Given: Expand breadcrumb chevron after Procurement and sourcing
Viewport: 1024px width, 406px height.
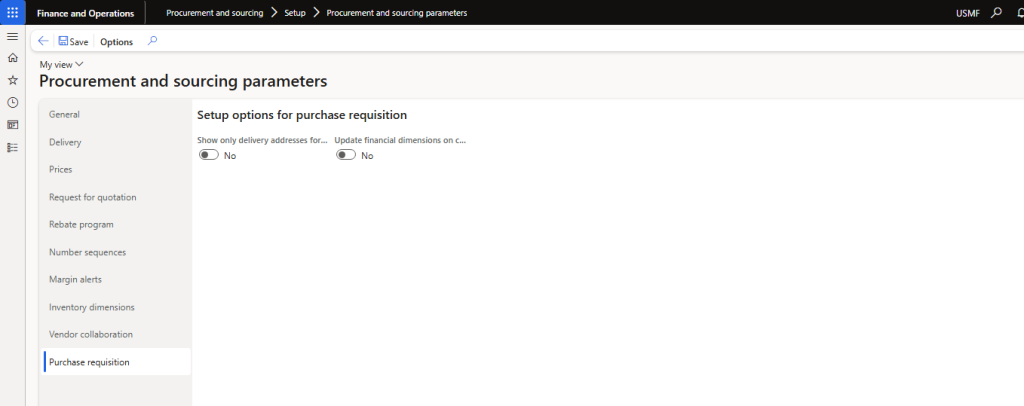Looking at the screenshot, I should pyautogui.click(x=274, y=13).
